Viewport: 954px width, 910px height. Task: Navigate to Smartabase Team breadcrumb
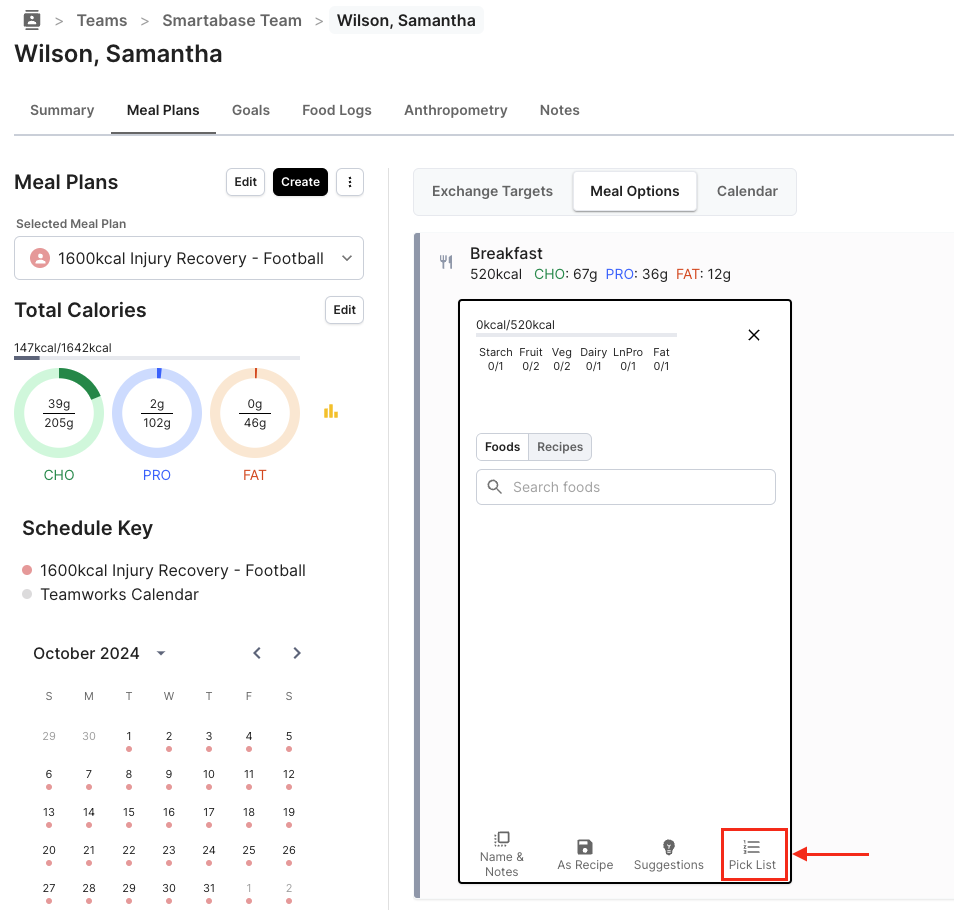(232, 20)
